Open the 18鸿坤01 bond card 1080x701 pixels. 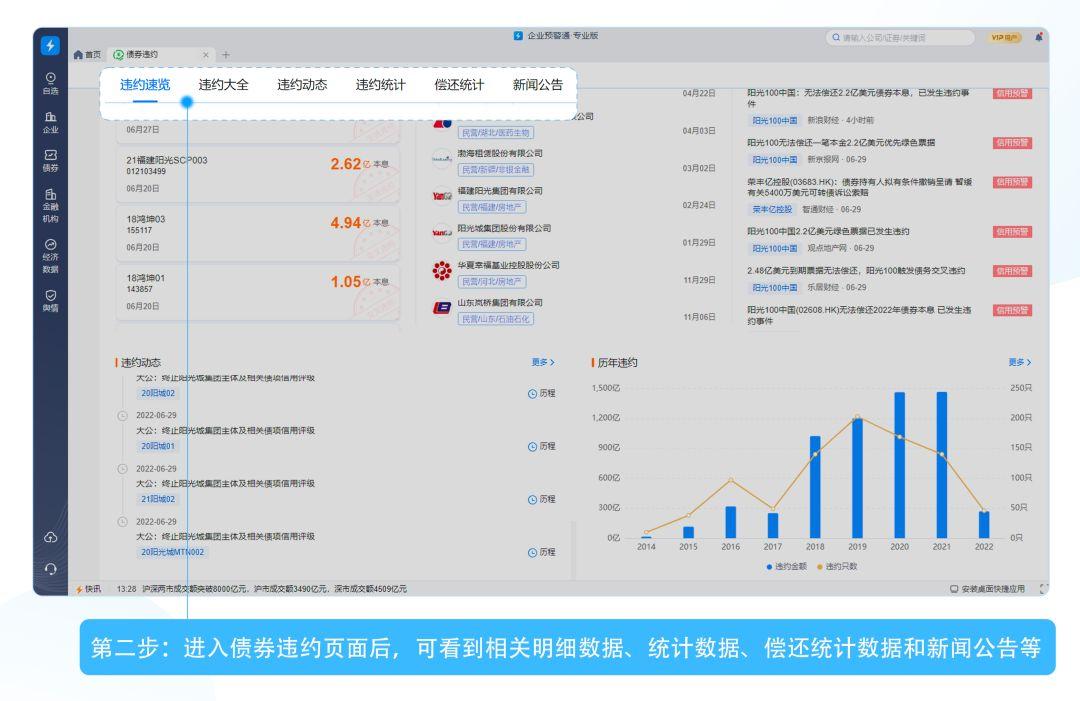click(258, 292)
